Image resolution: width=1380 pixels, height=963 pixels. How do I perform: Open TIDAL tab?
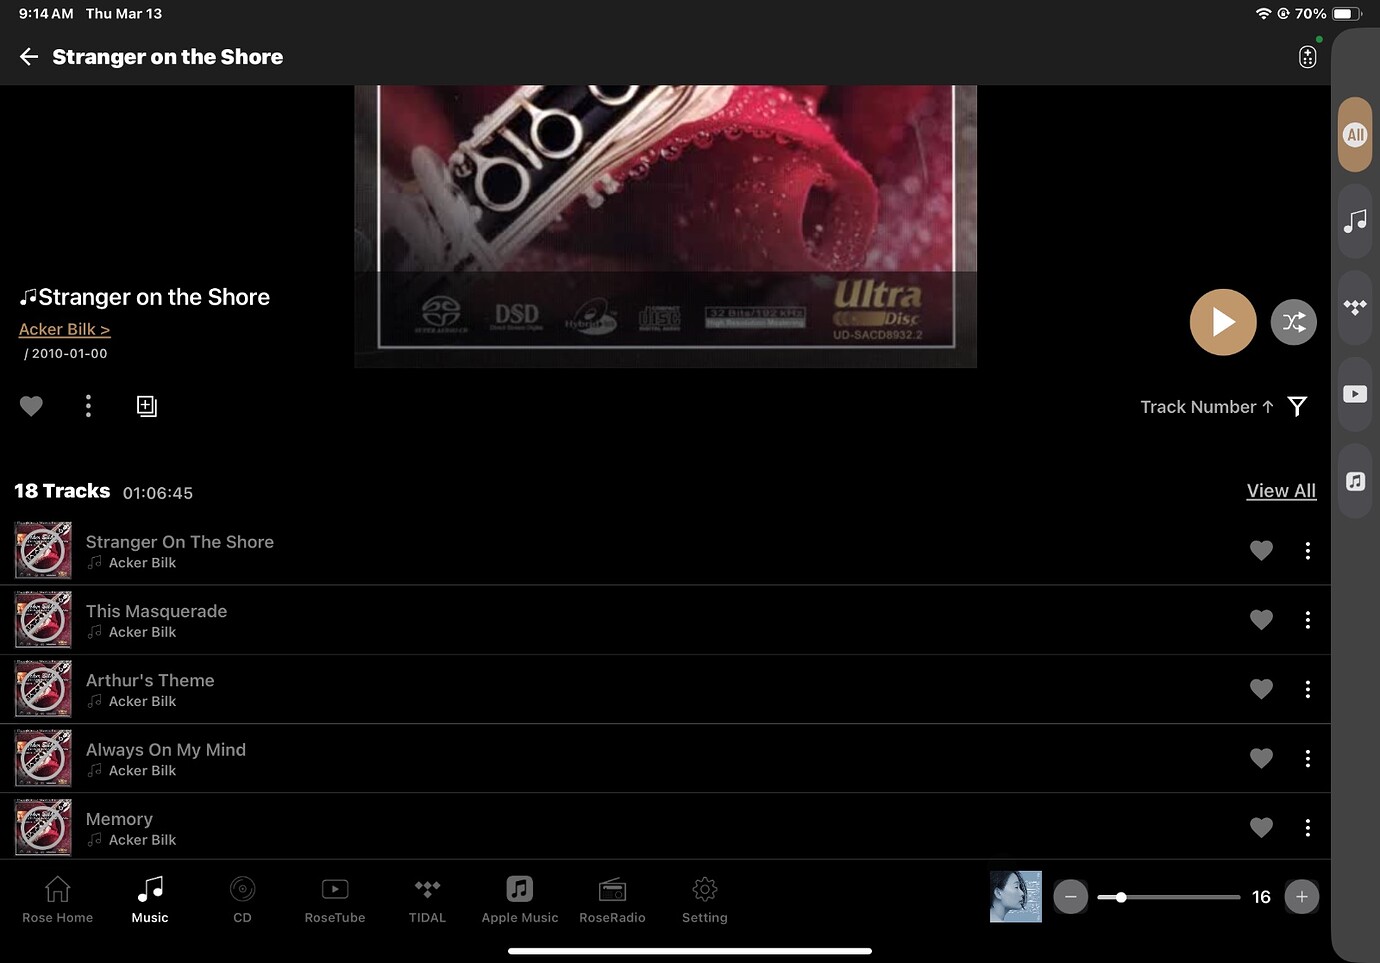point(427,899)
